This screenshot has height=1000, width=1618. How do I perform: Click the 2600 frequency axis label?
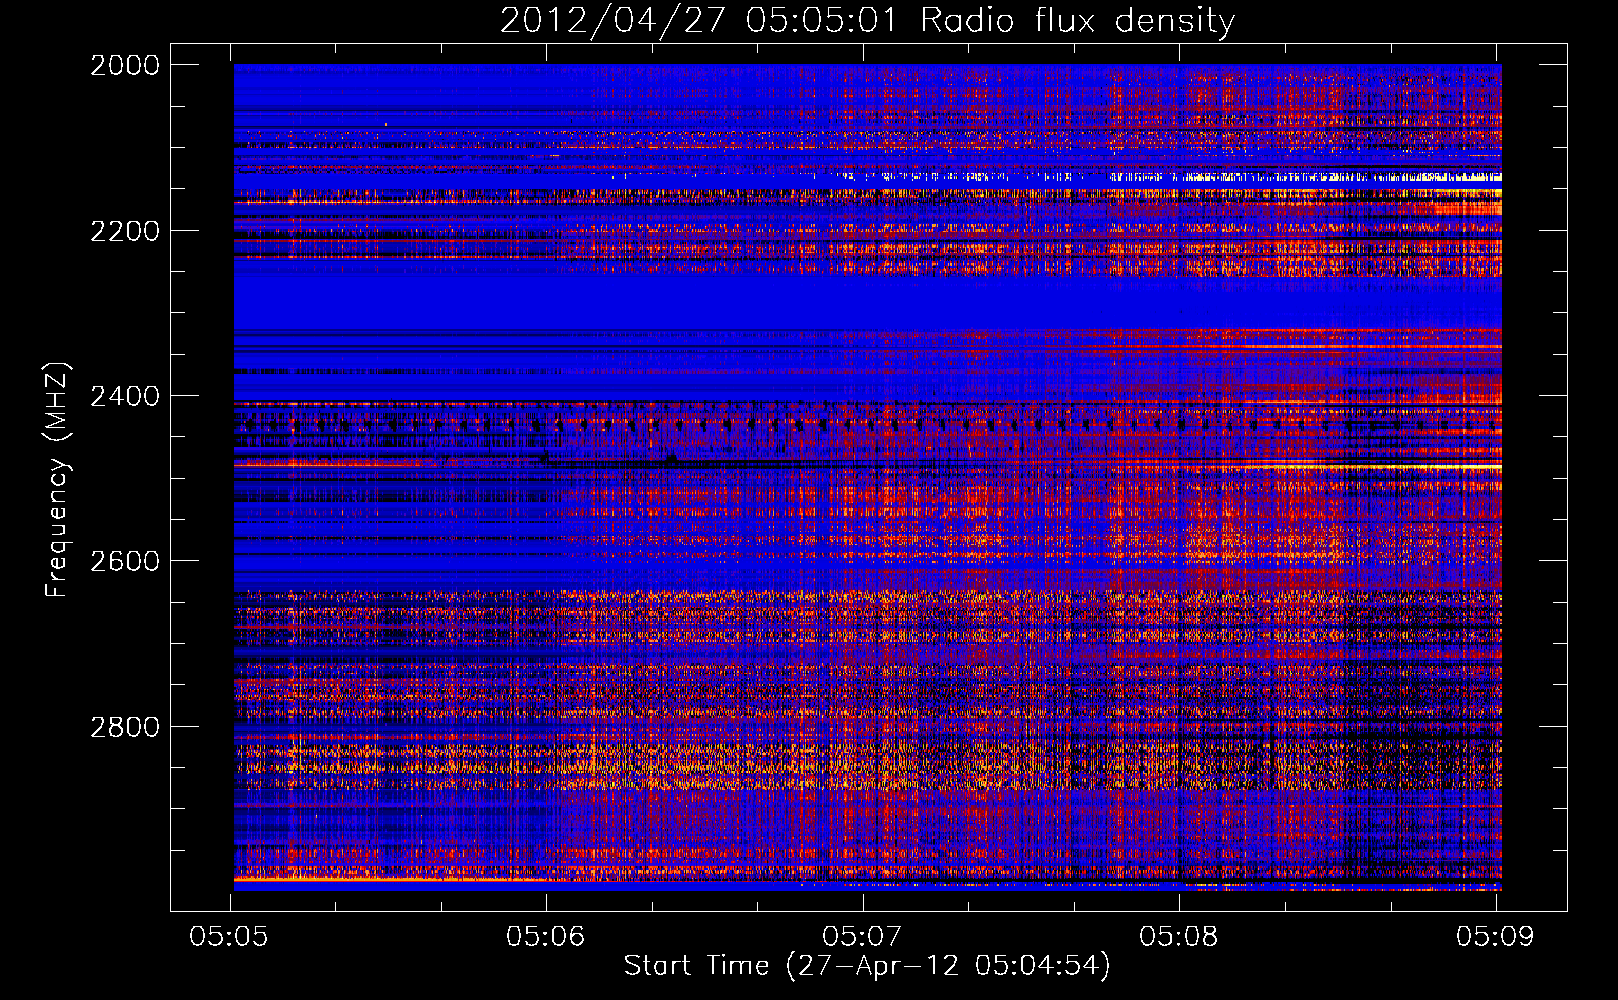tap(125, 561)
